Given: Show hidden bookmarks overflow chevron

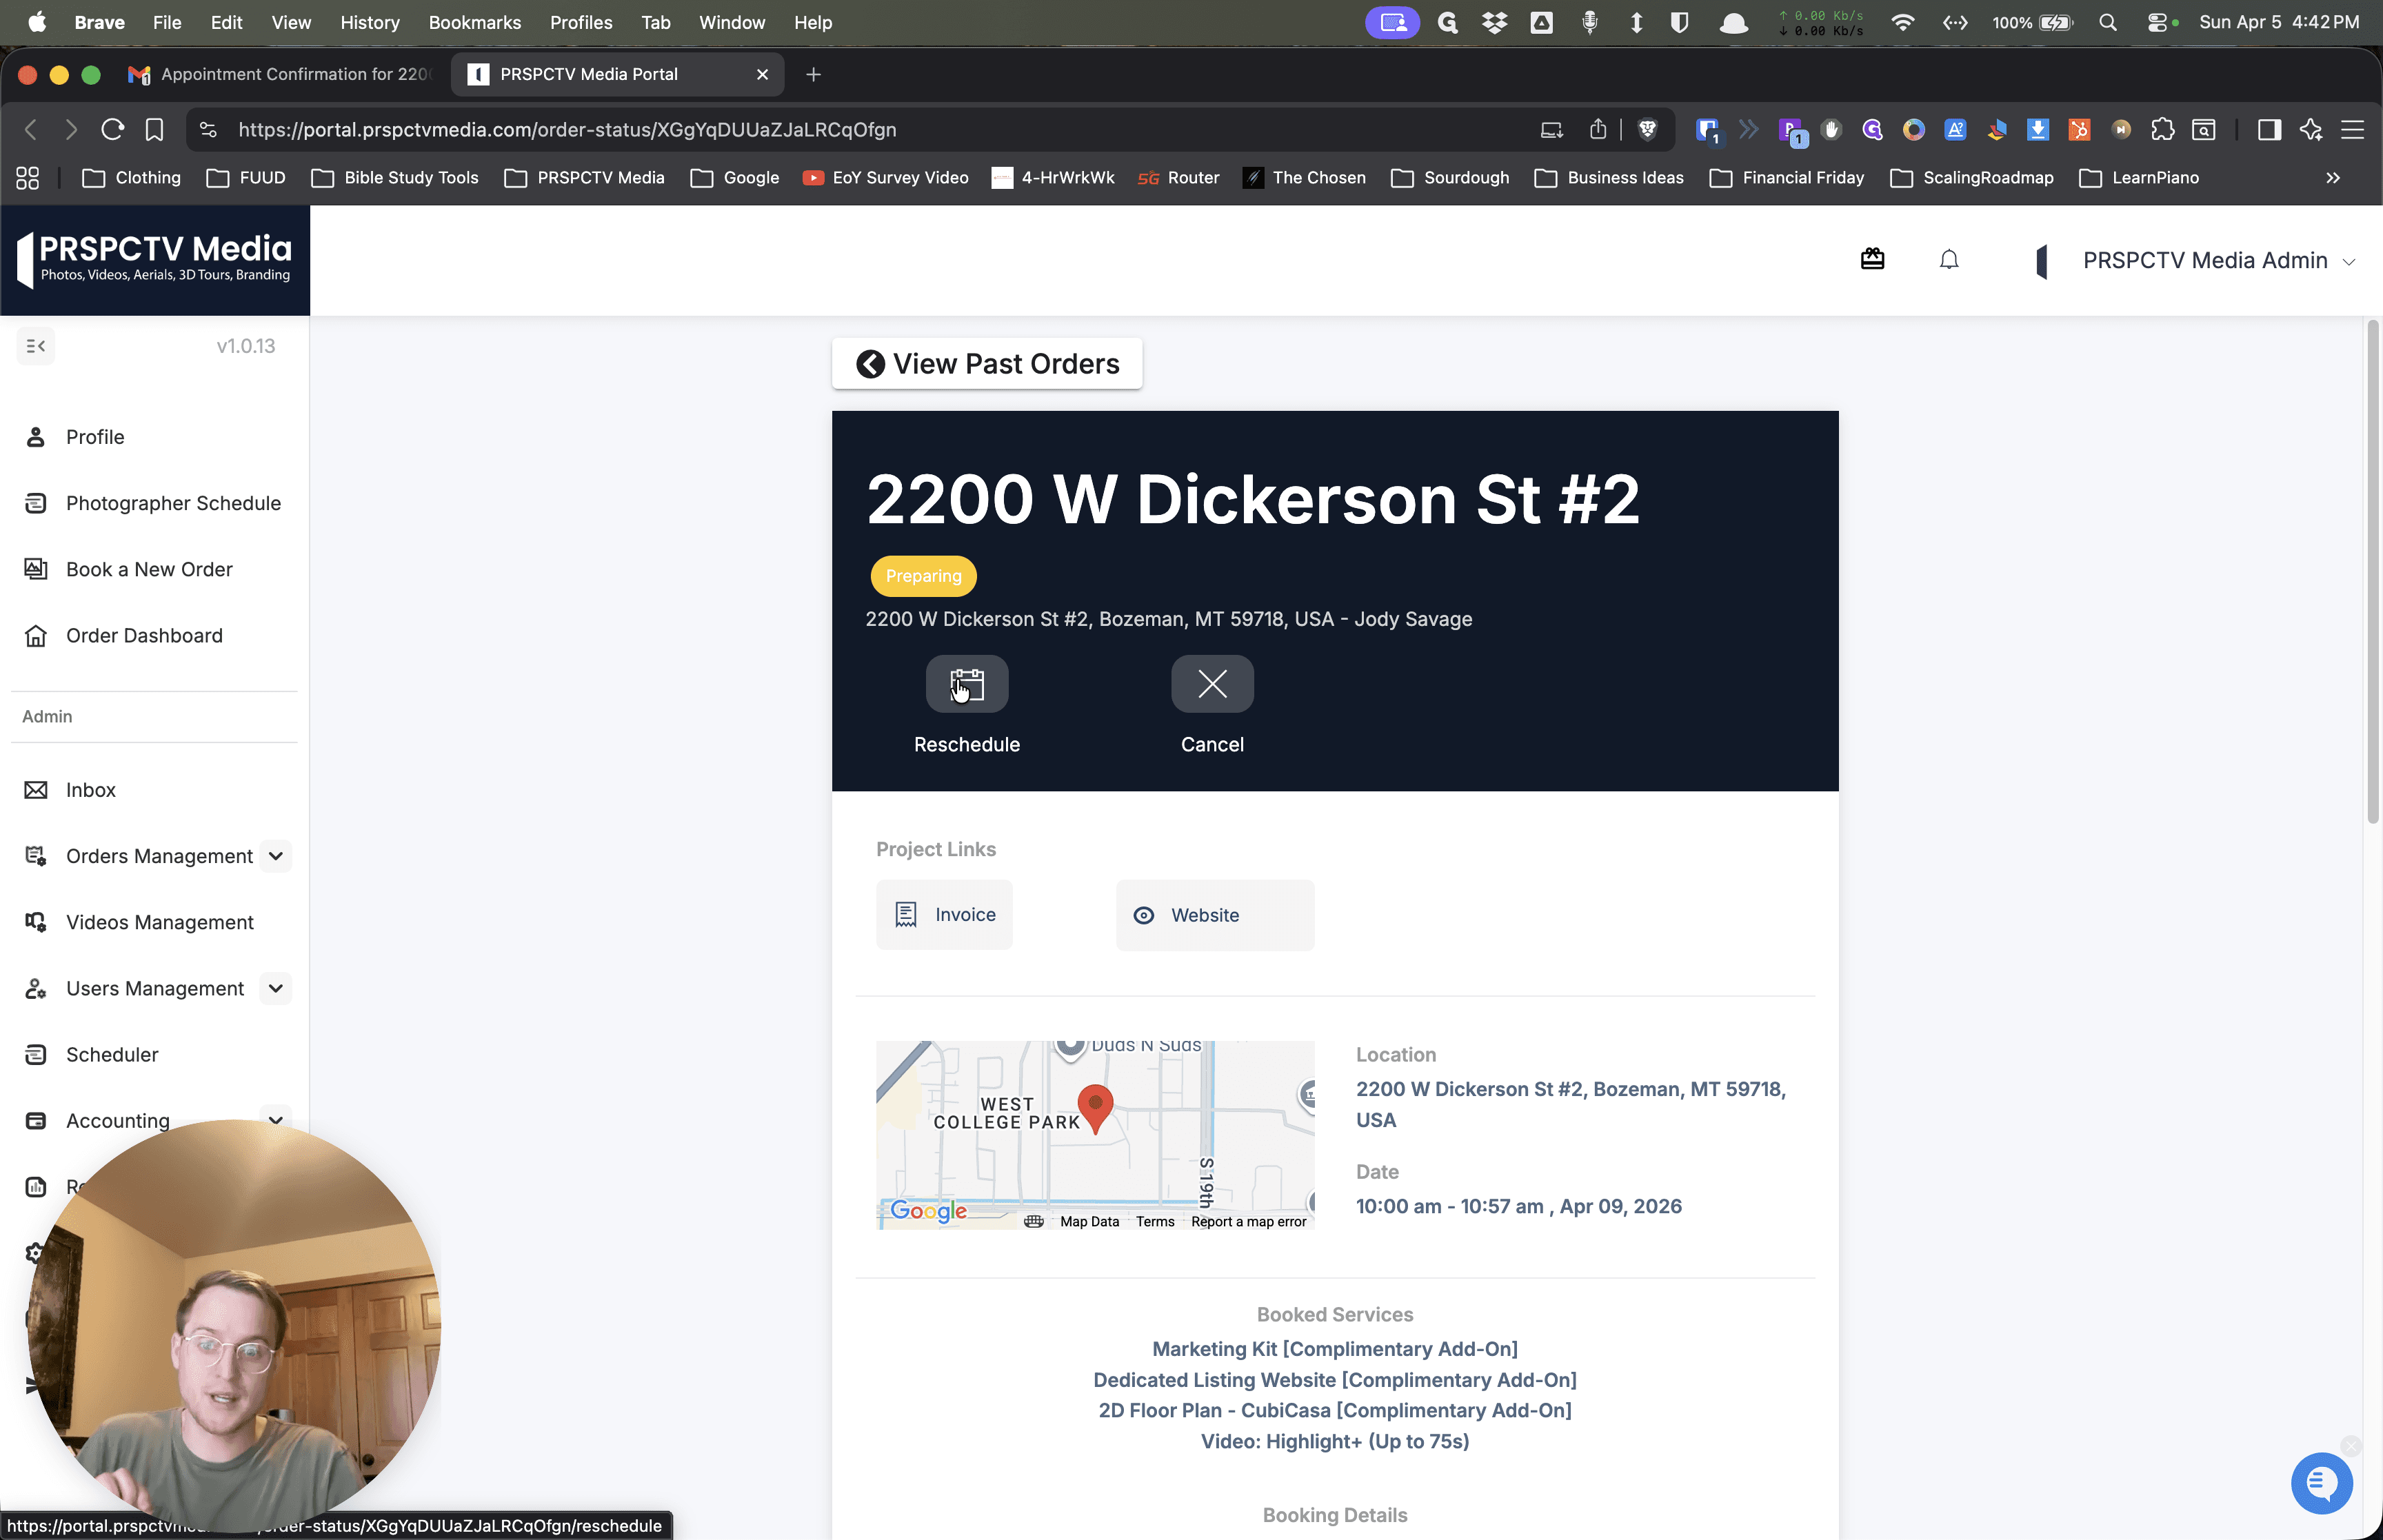Looking at the screenshot, I should (2333, 177).
